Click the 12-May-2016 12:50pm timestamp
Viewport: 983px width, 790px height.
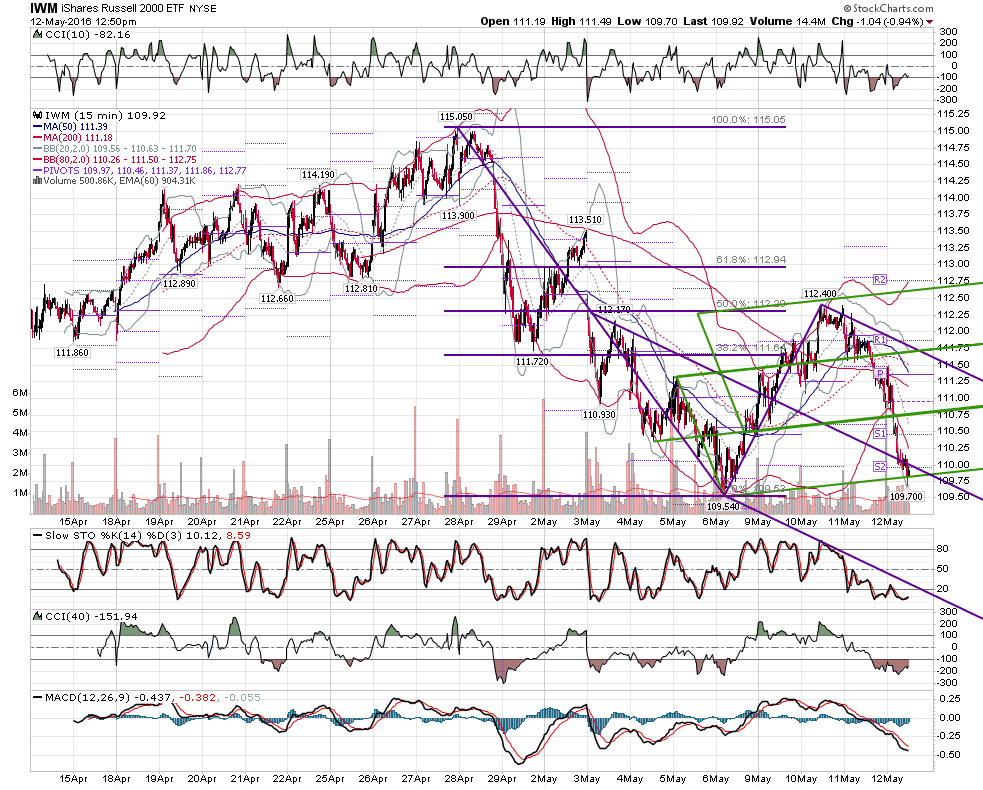83,21
